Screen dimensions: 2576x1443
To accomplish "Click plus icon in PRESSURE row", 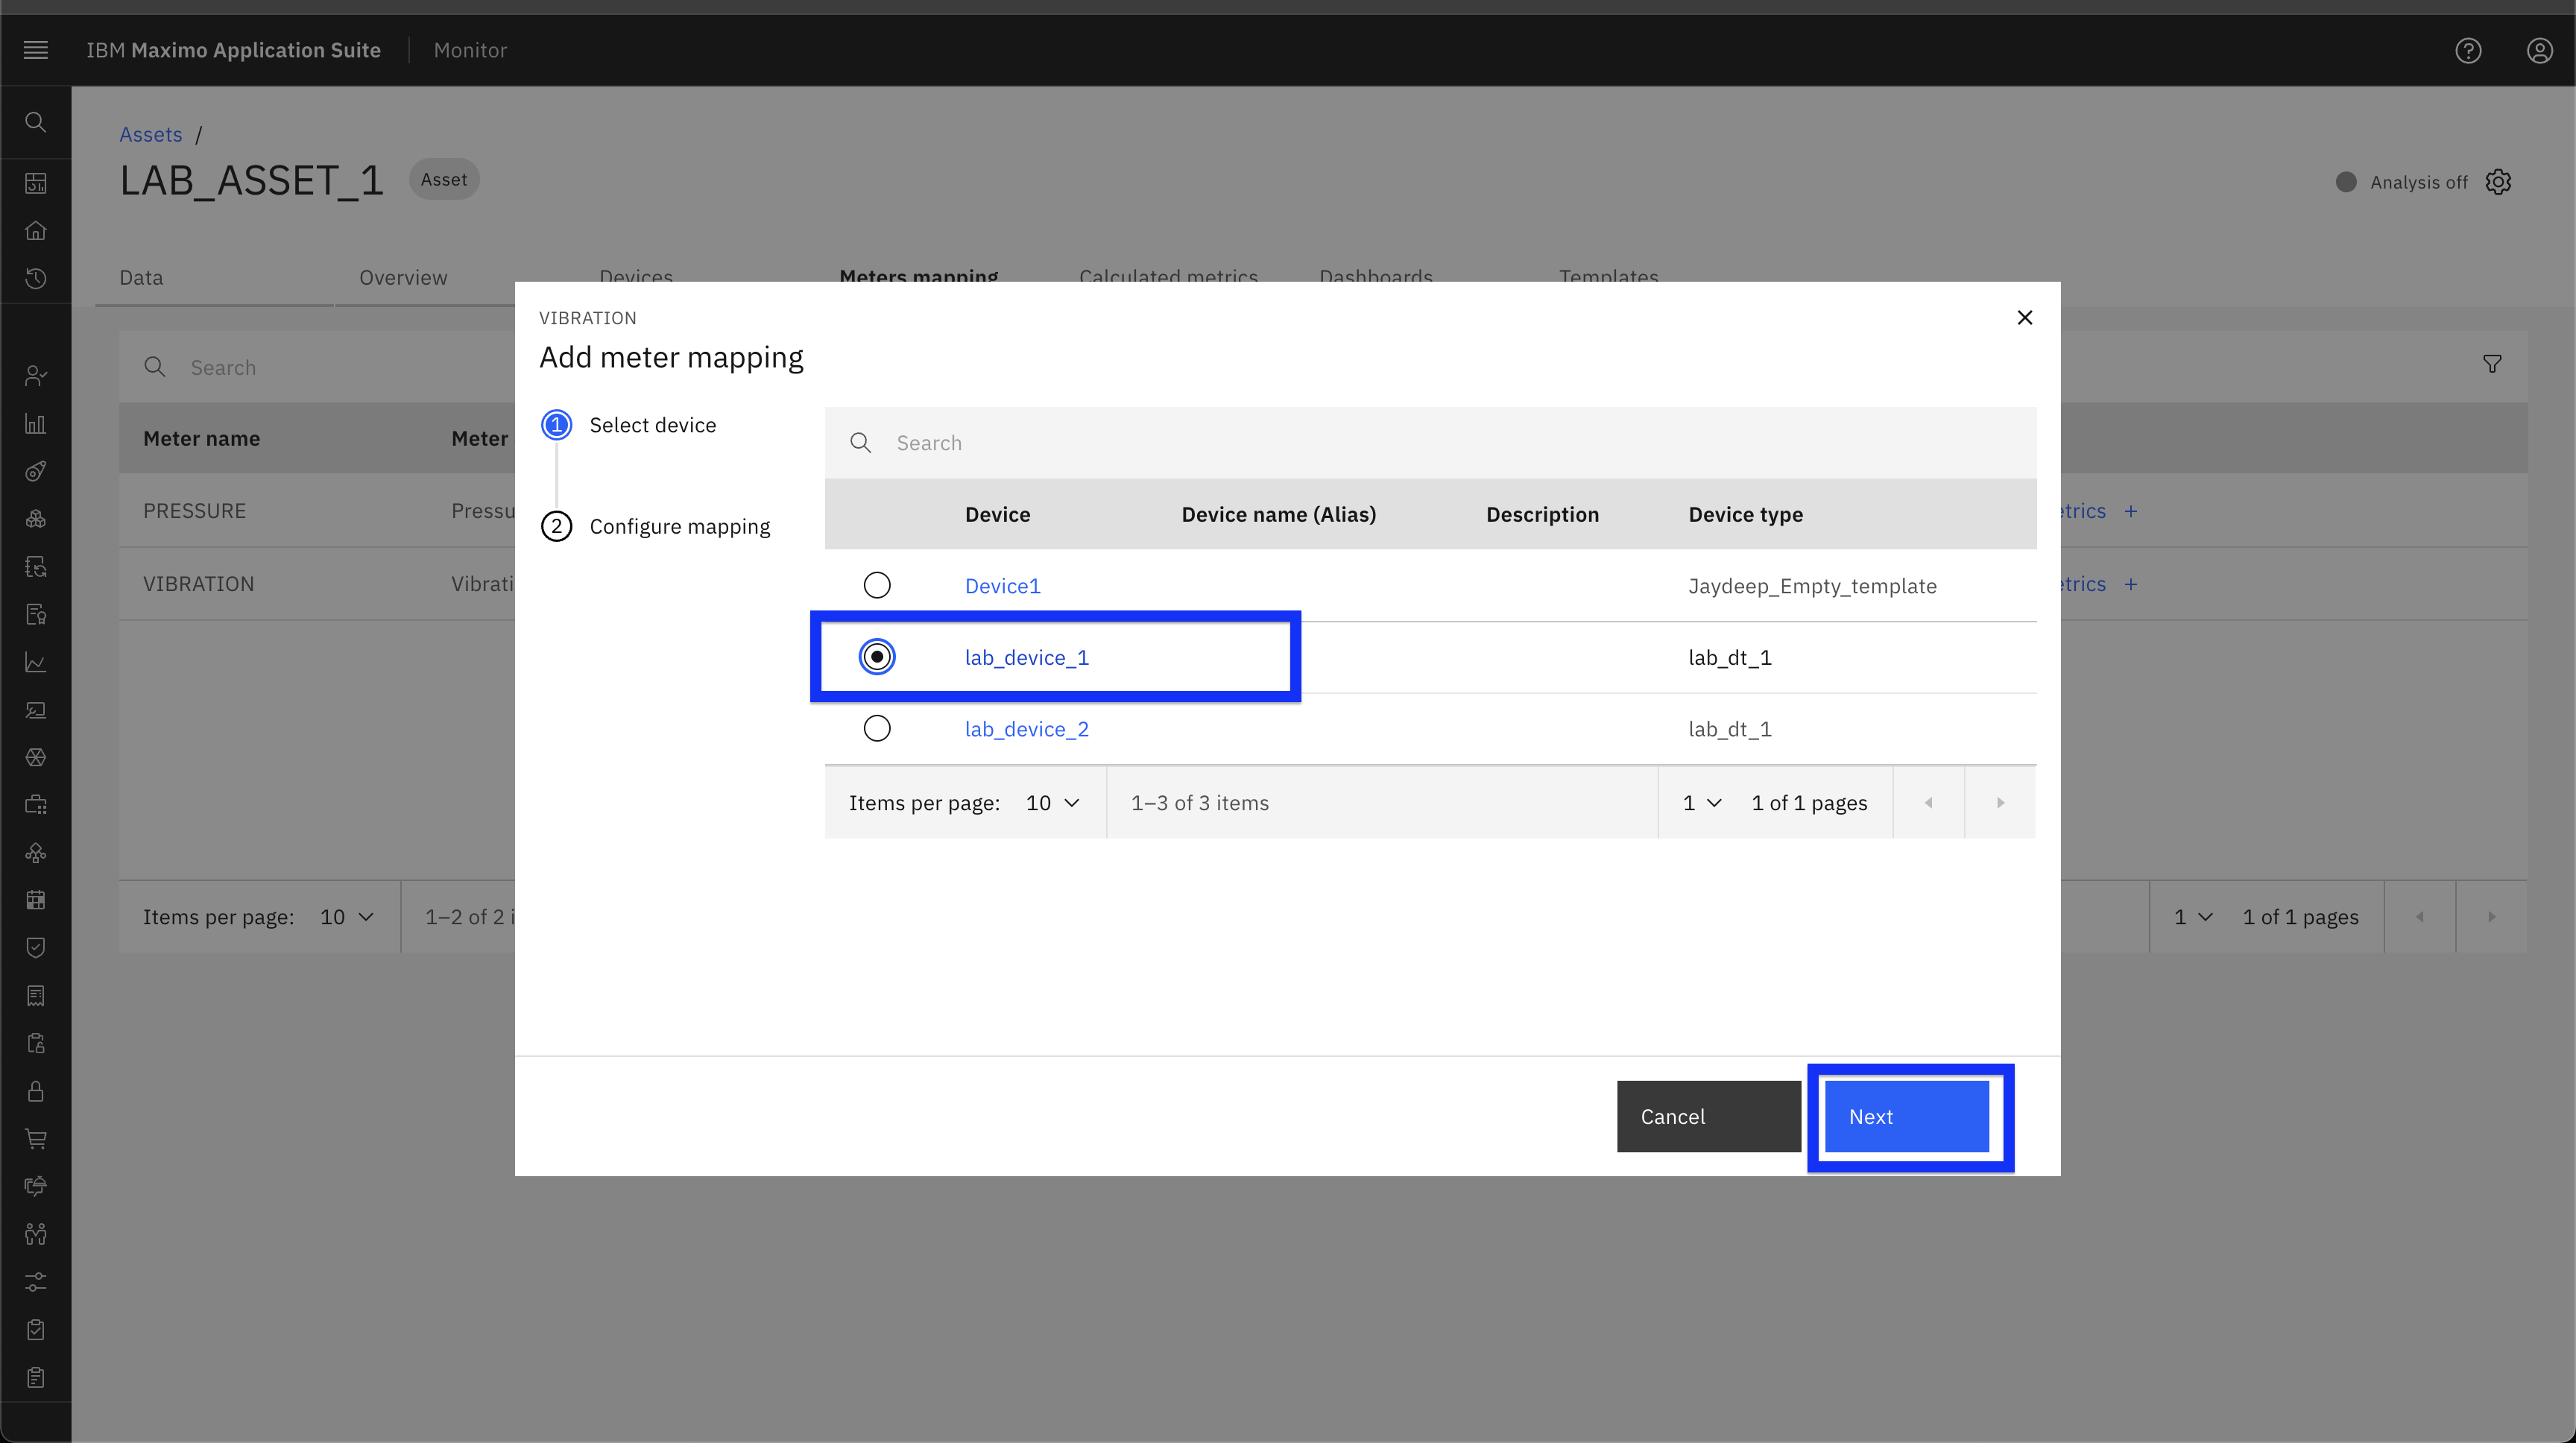I will click(x=2131, y=511).
